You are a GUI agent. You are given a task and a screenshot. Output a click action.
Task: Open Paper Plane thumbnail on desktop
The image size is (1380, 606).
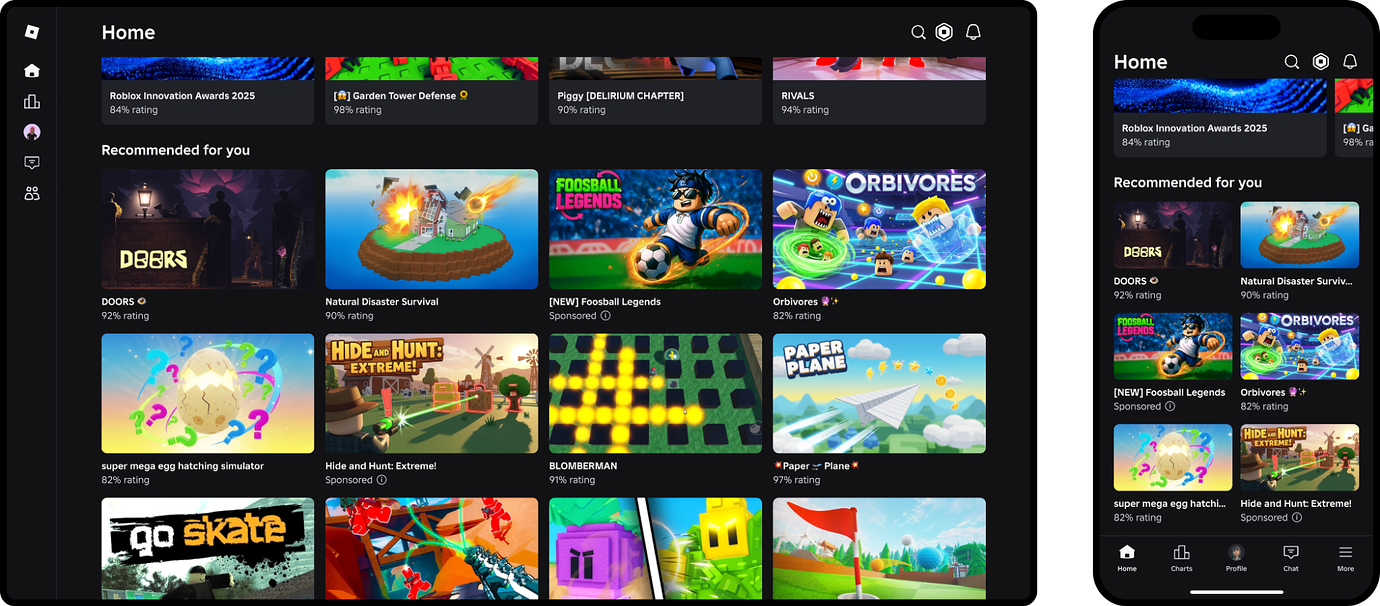pyautogui.click(x=879, y=394)
